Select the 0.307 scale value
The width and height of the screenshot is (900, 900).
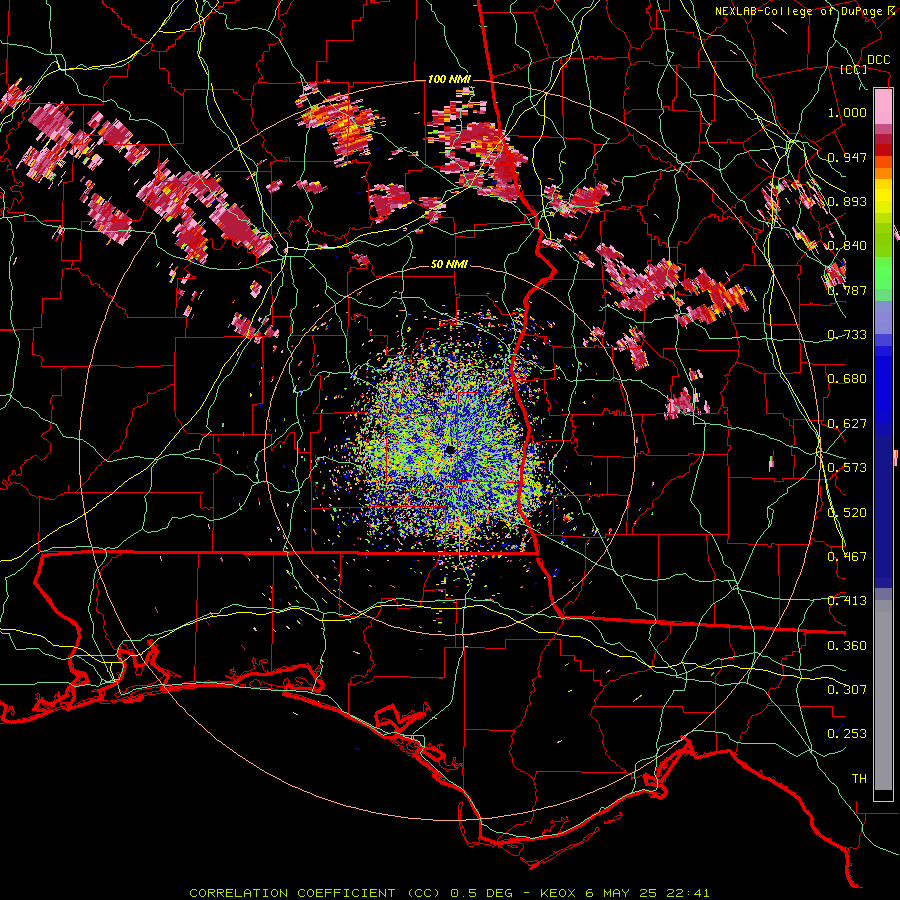tap(847, 690)
